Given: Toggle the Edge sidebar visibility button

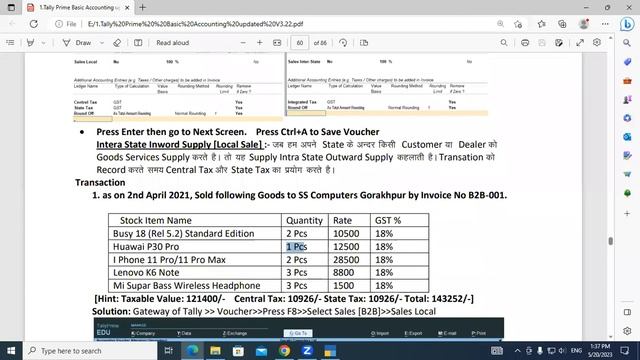Looking at the screenshot, I should click(x=627, y=312).
